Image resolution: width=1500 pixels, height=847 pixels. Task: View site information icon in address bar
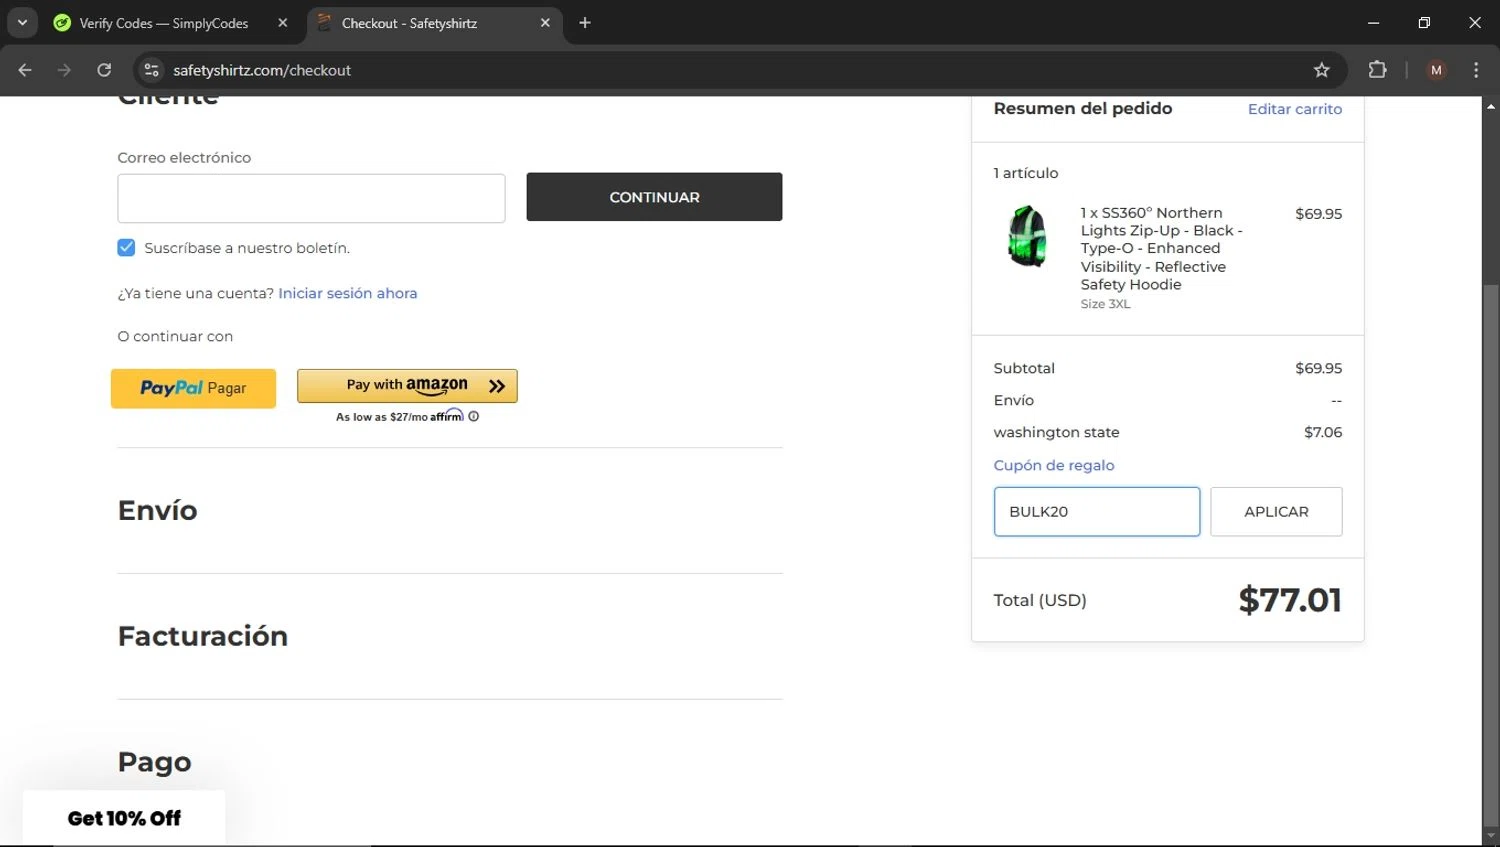(x=151, y=70)
